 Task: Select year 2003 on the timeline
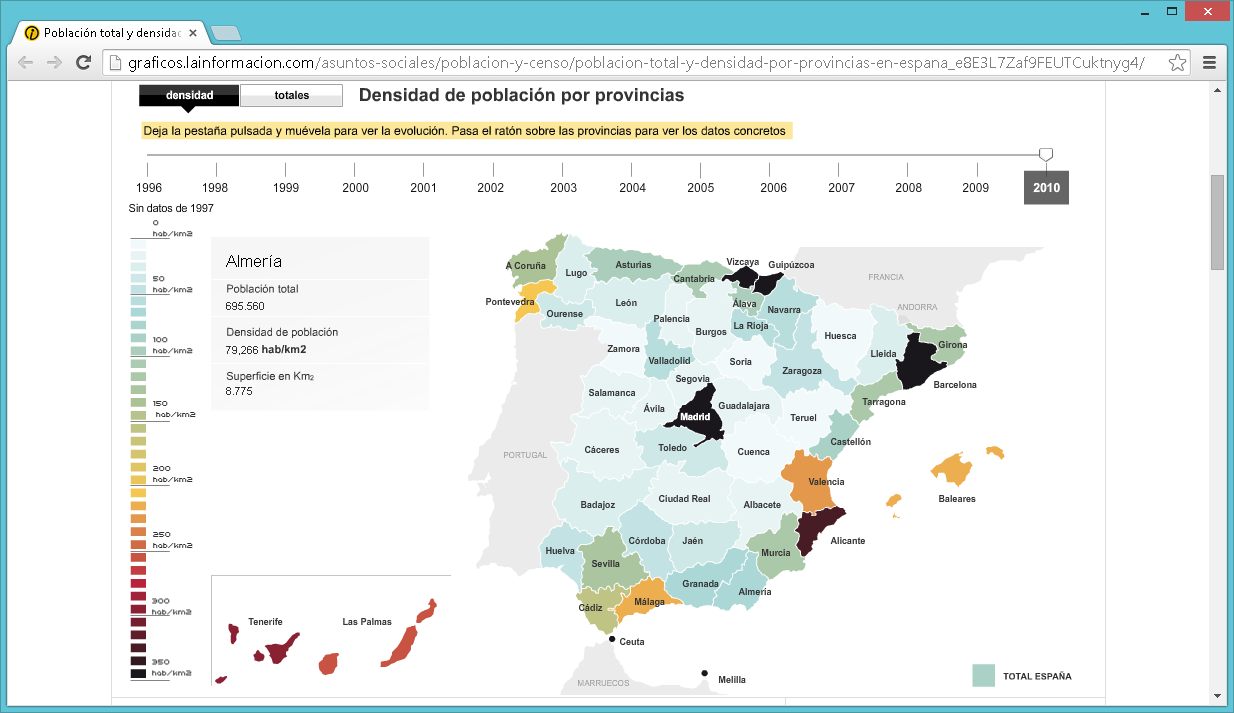coord(563,187)
